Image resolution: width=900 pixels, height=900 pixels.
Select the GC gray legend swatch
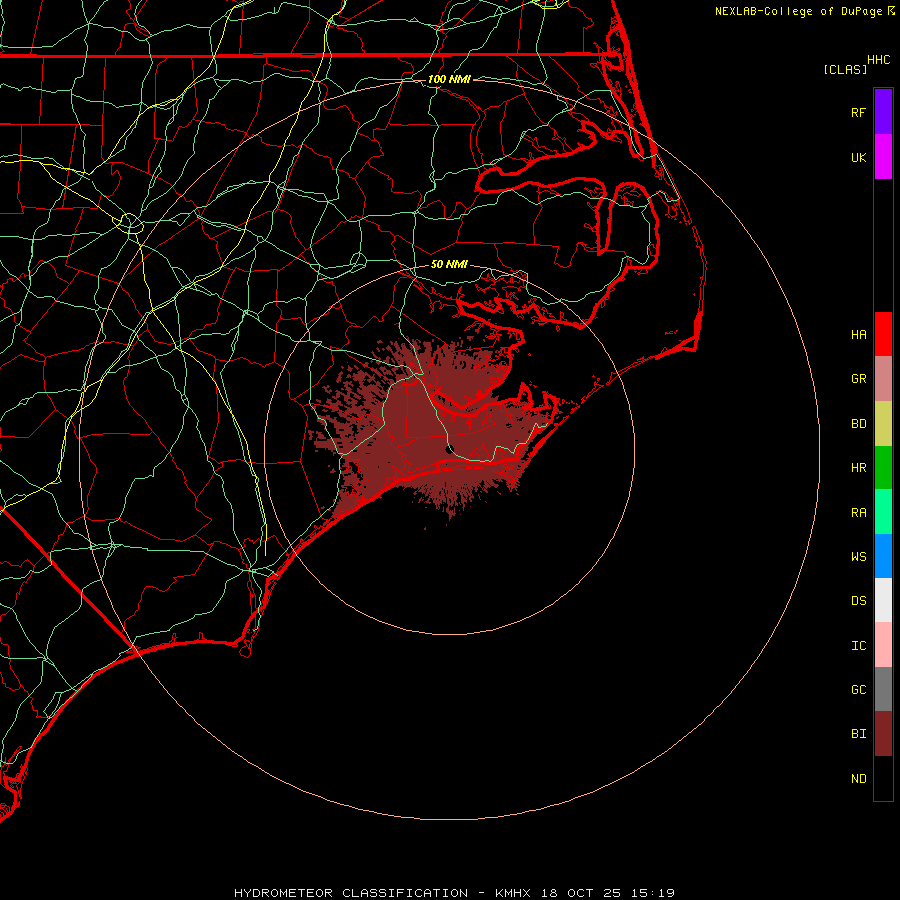pyautogui.click(x=883, y=689)
